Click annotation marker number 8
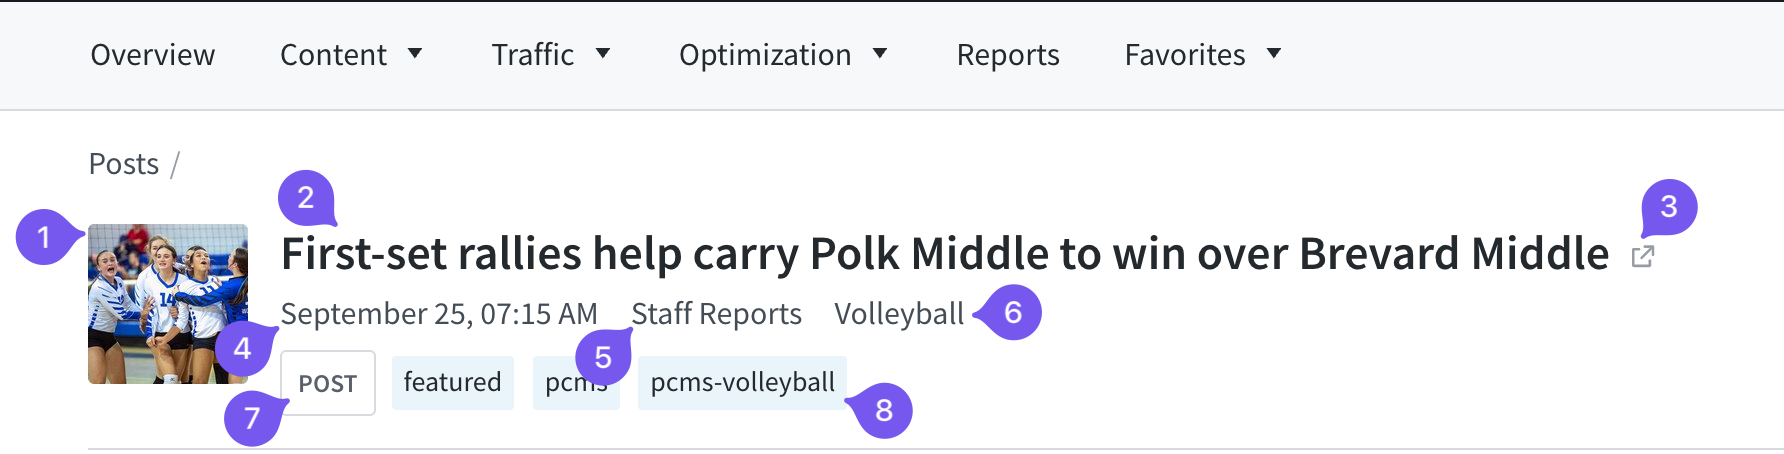 click(883, 410)
